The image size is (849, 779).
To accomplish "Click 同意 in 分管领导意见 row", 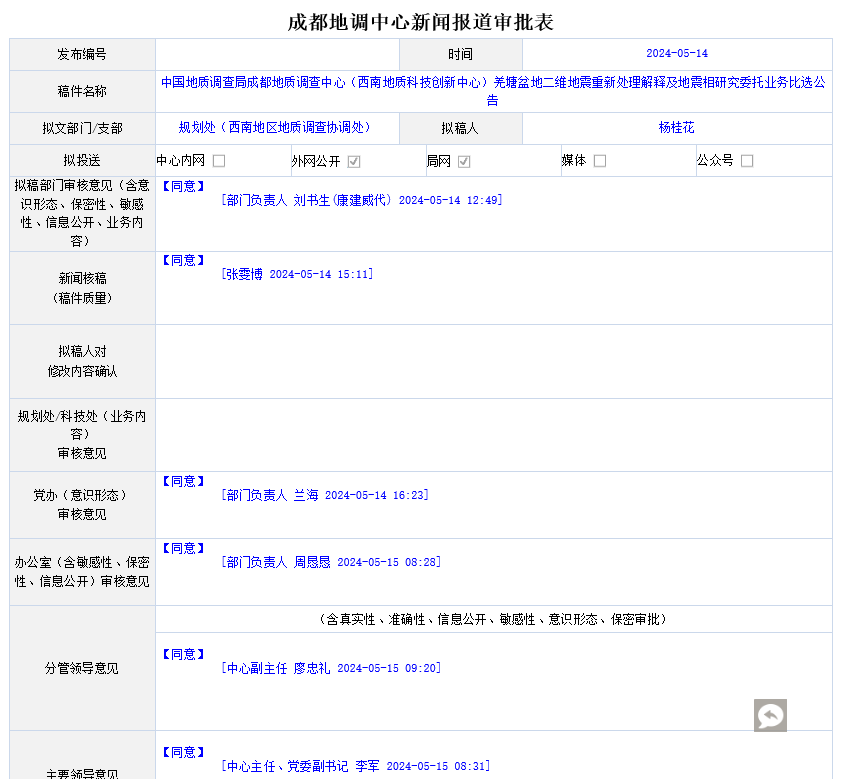I will [x=184, y=655].
